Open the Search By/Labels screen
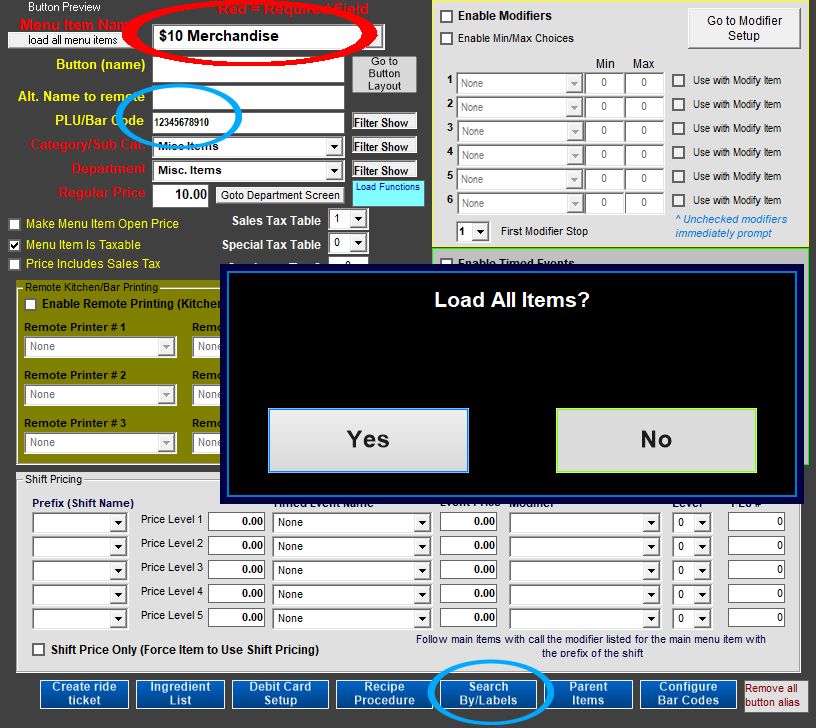This screenshot has height=728, width=816. click(x=488, y=693)
